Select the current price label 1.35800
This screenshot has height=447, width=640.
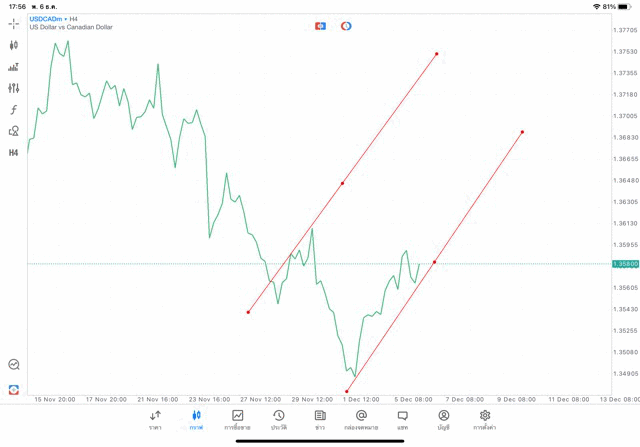pyautogui.click(x=625, y=264)
